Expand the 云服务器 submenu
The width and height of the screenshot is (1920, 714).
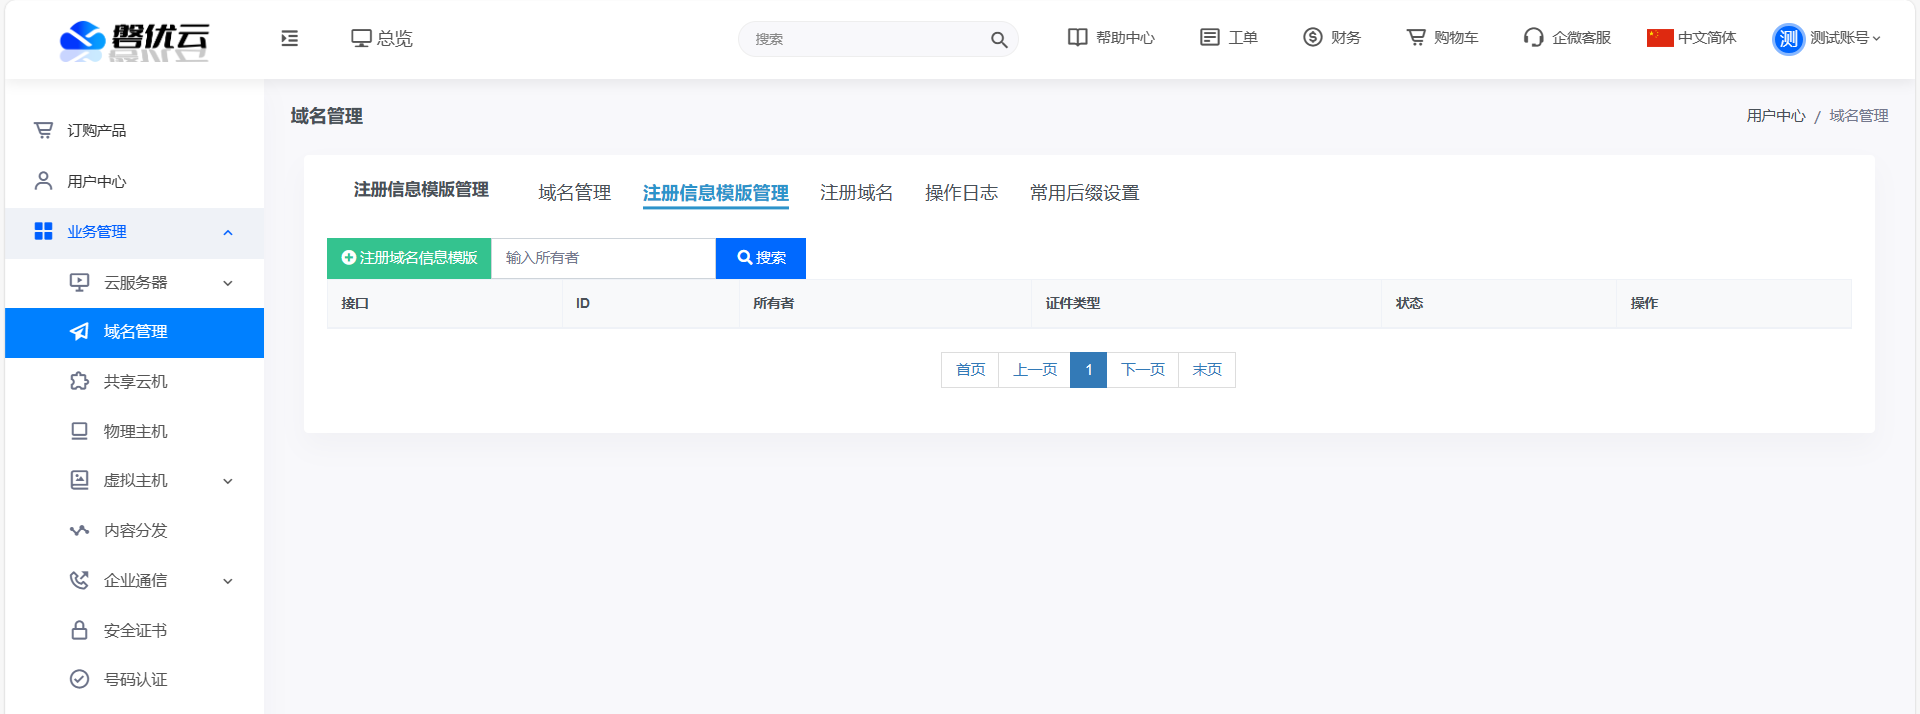[x=228, y=283]
